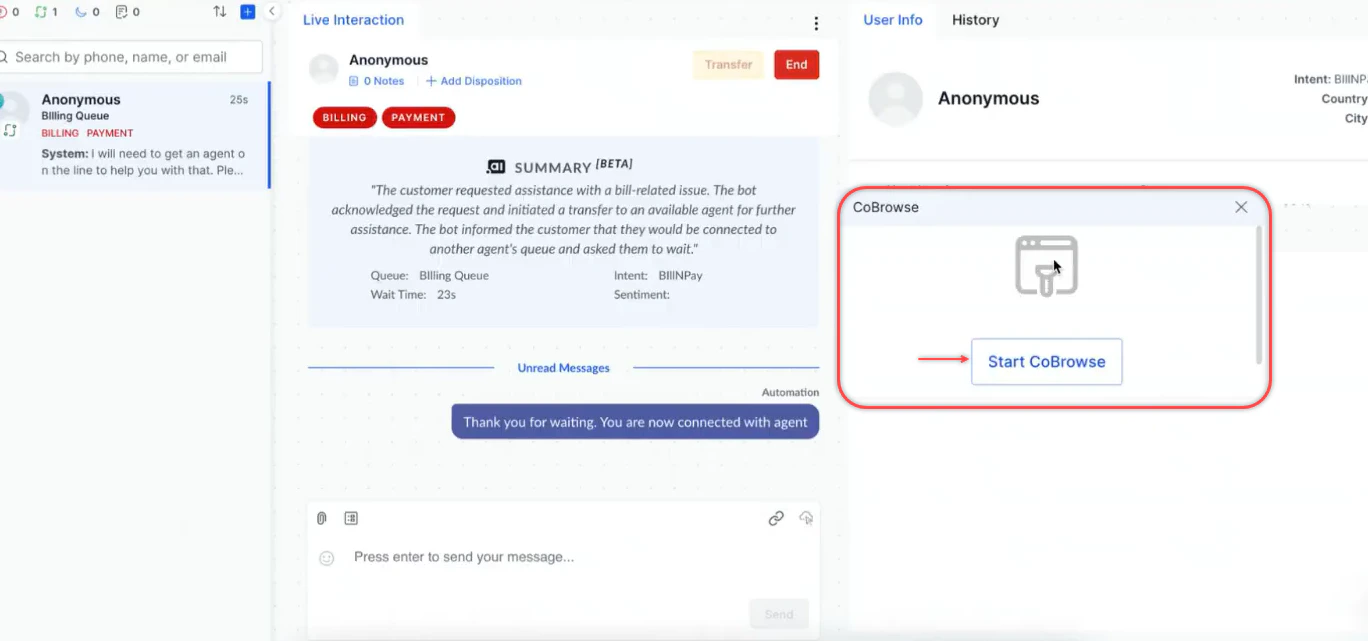Click the AI SUMMARY BETA heading
This screenshot has height=641, width=1368.
tap(559, 166)
